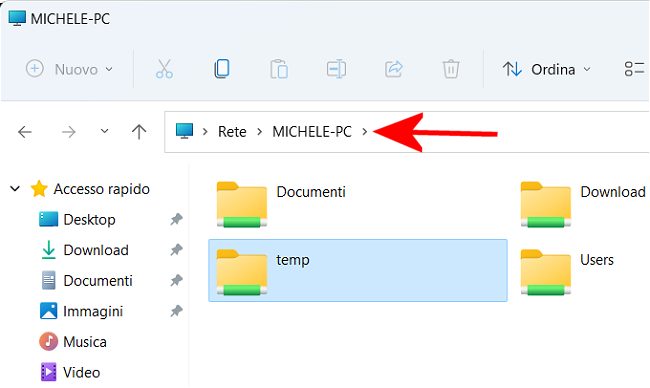Screen dimensions: 650x388
Task: Select Accesso rapido in sidebar
Action: pyautogui.click(x=91, y=189)
